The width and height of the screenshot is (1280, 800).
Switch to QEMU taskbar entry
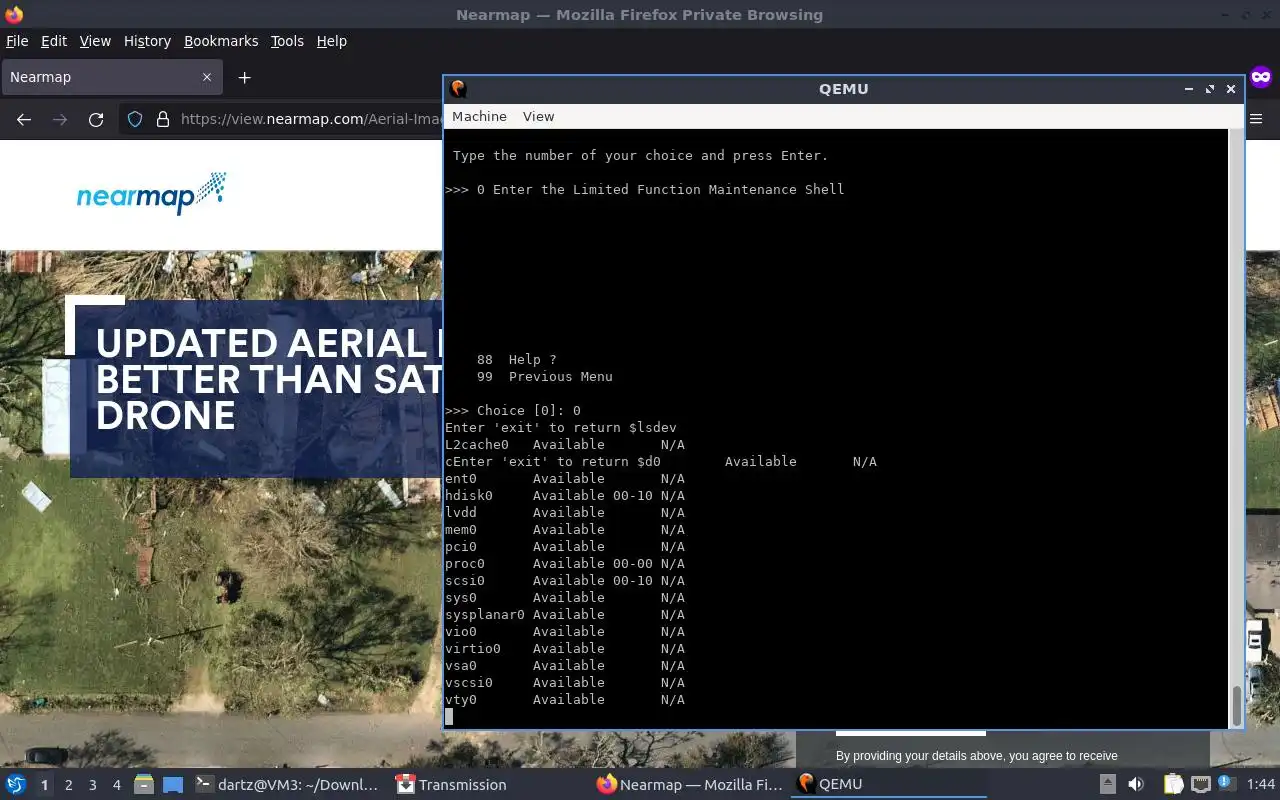[x=890, y=784]
